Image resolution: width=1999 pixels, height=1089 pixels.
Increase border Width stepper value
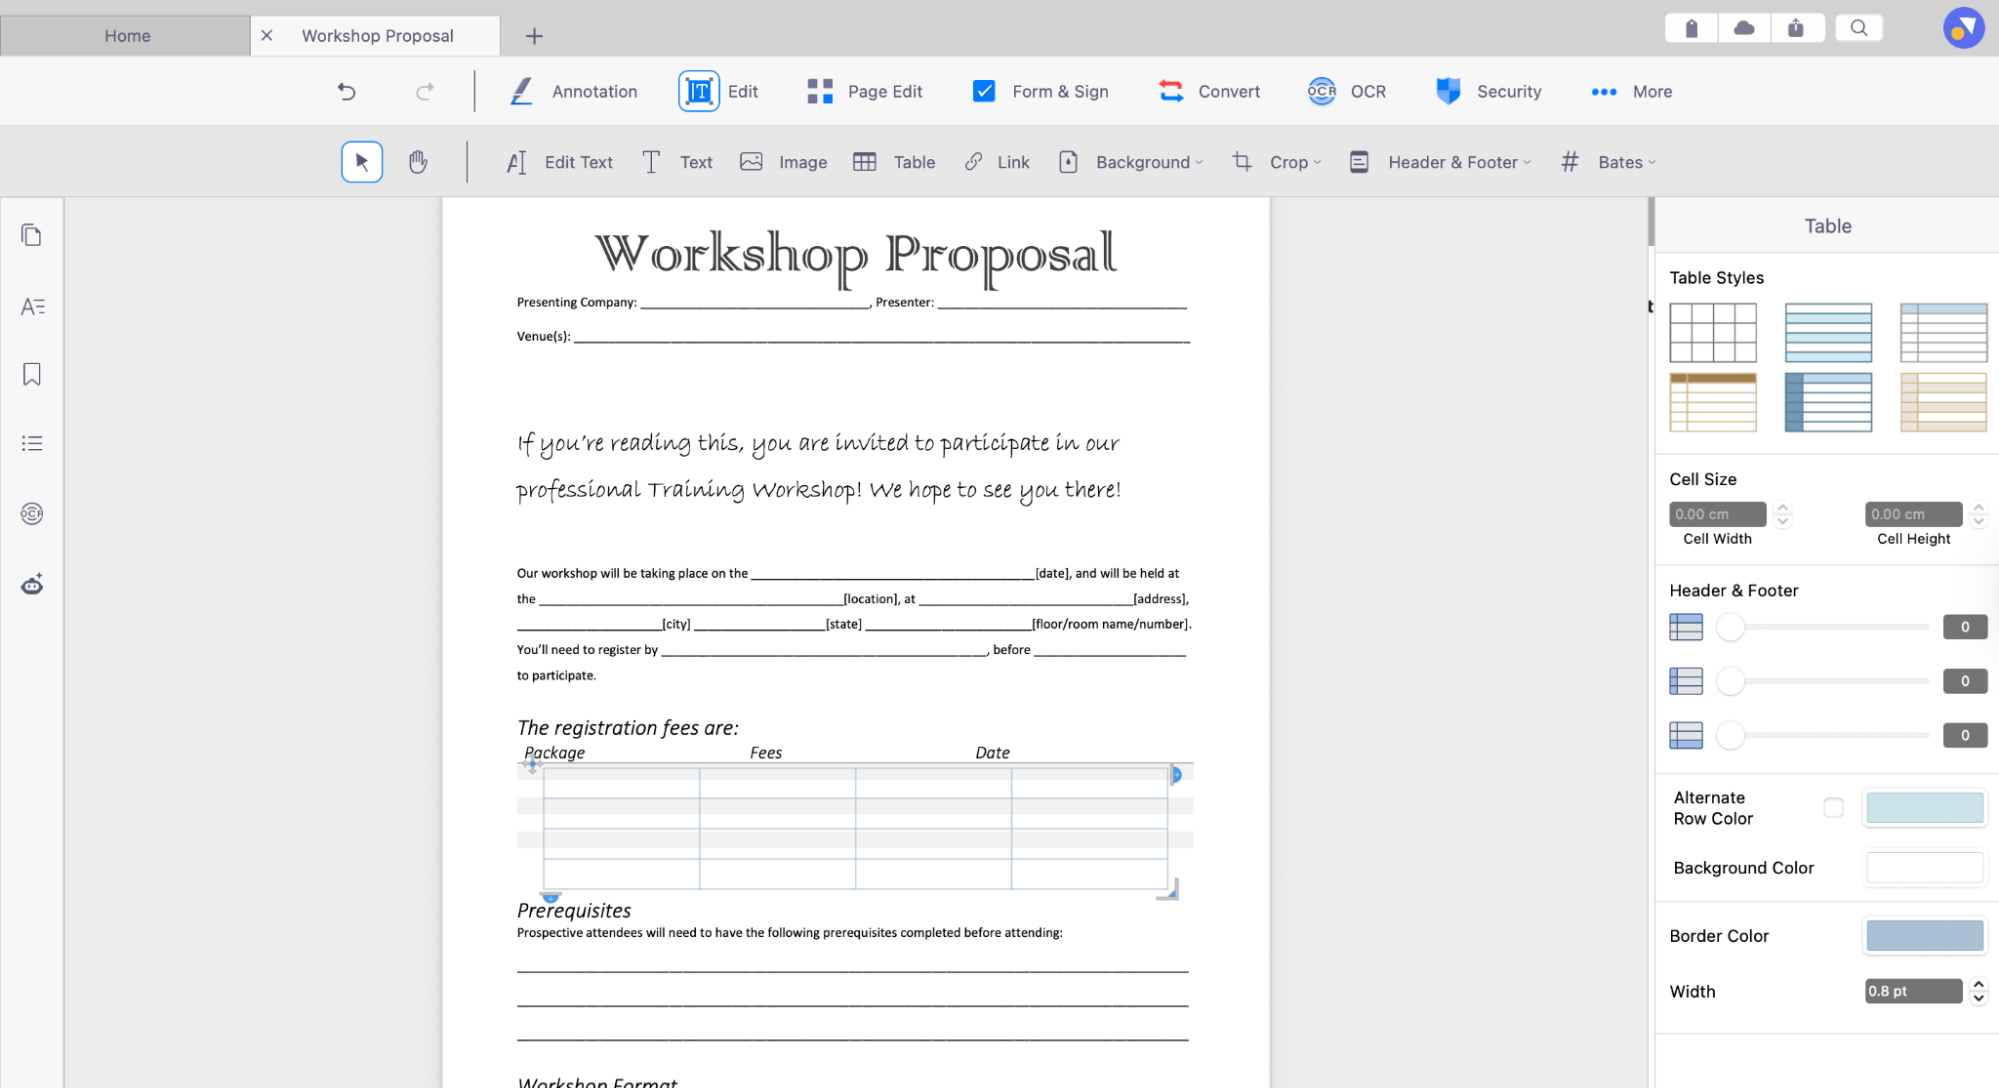1978,984
